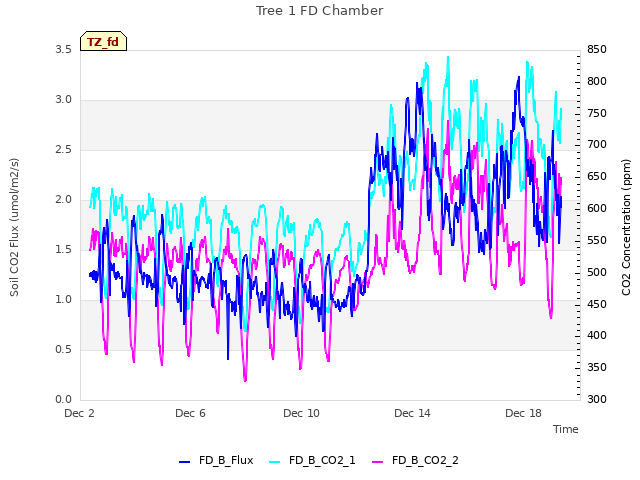Click the 450 right axis tick label
Viewport: 640px width, 480px height.
(x=597, y=304)
